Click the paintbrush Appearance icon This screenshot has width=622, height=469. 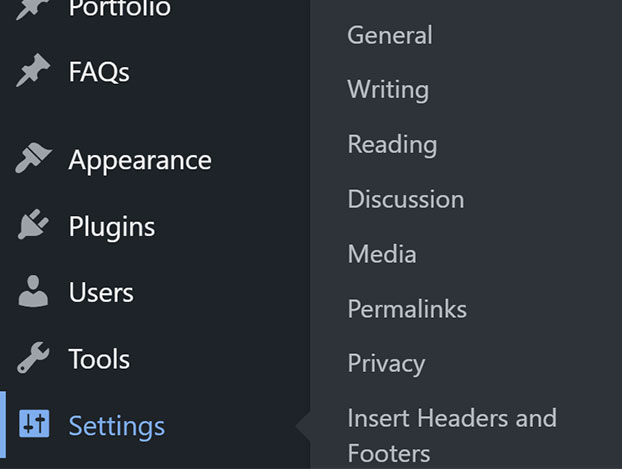point(33,158)
